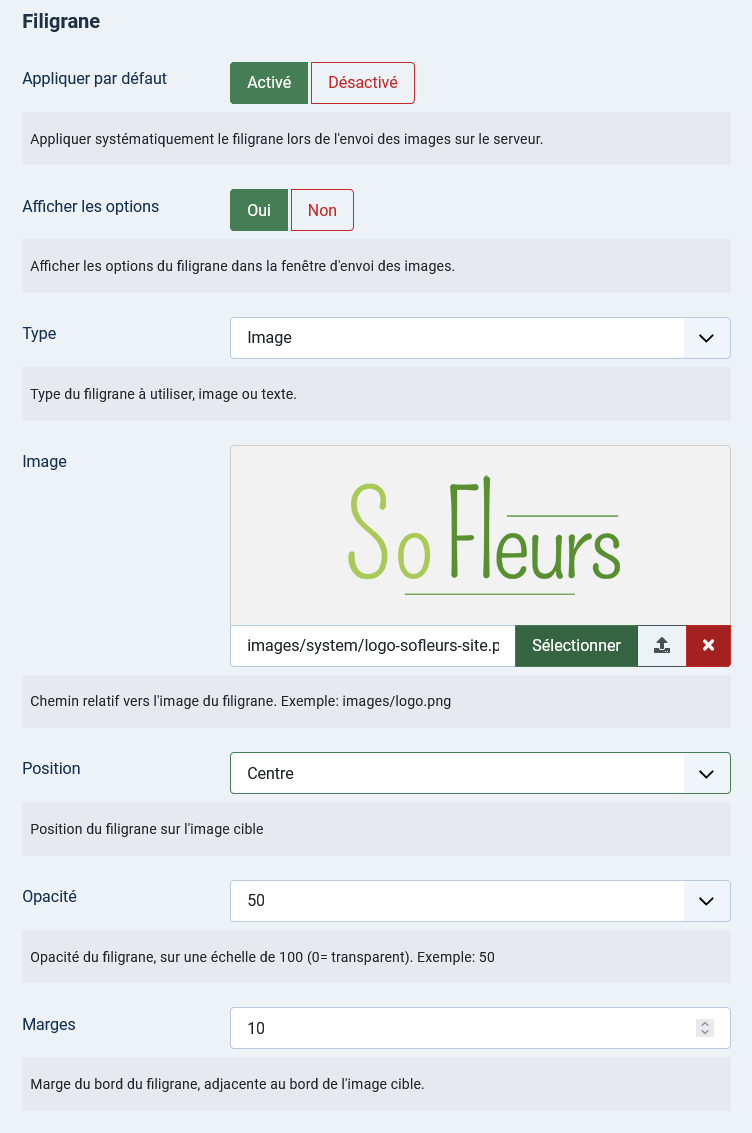Set Appliquer par défaut to Activé

pyautogui.click(x=269, y=83)
